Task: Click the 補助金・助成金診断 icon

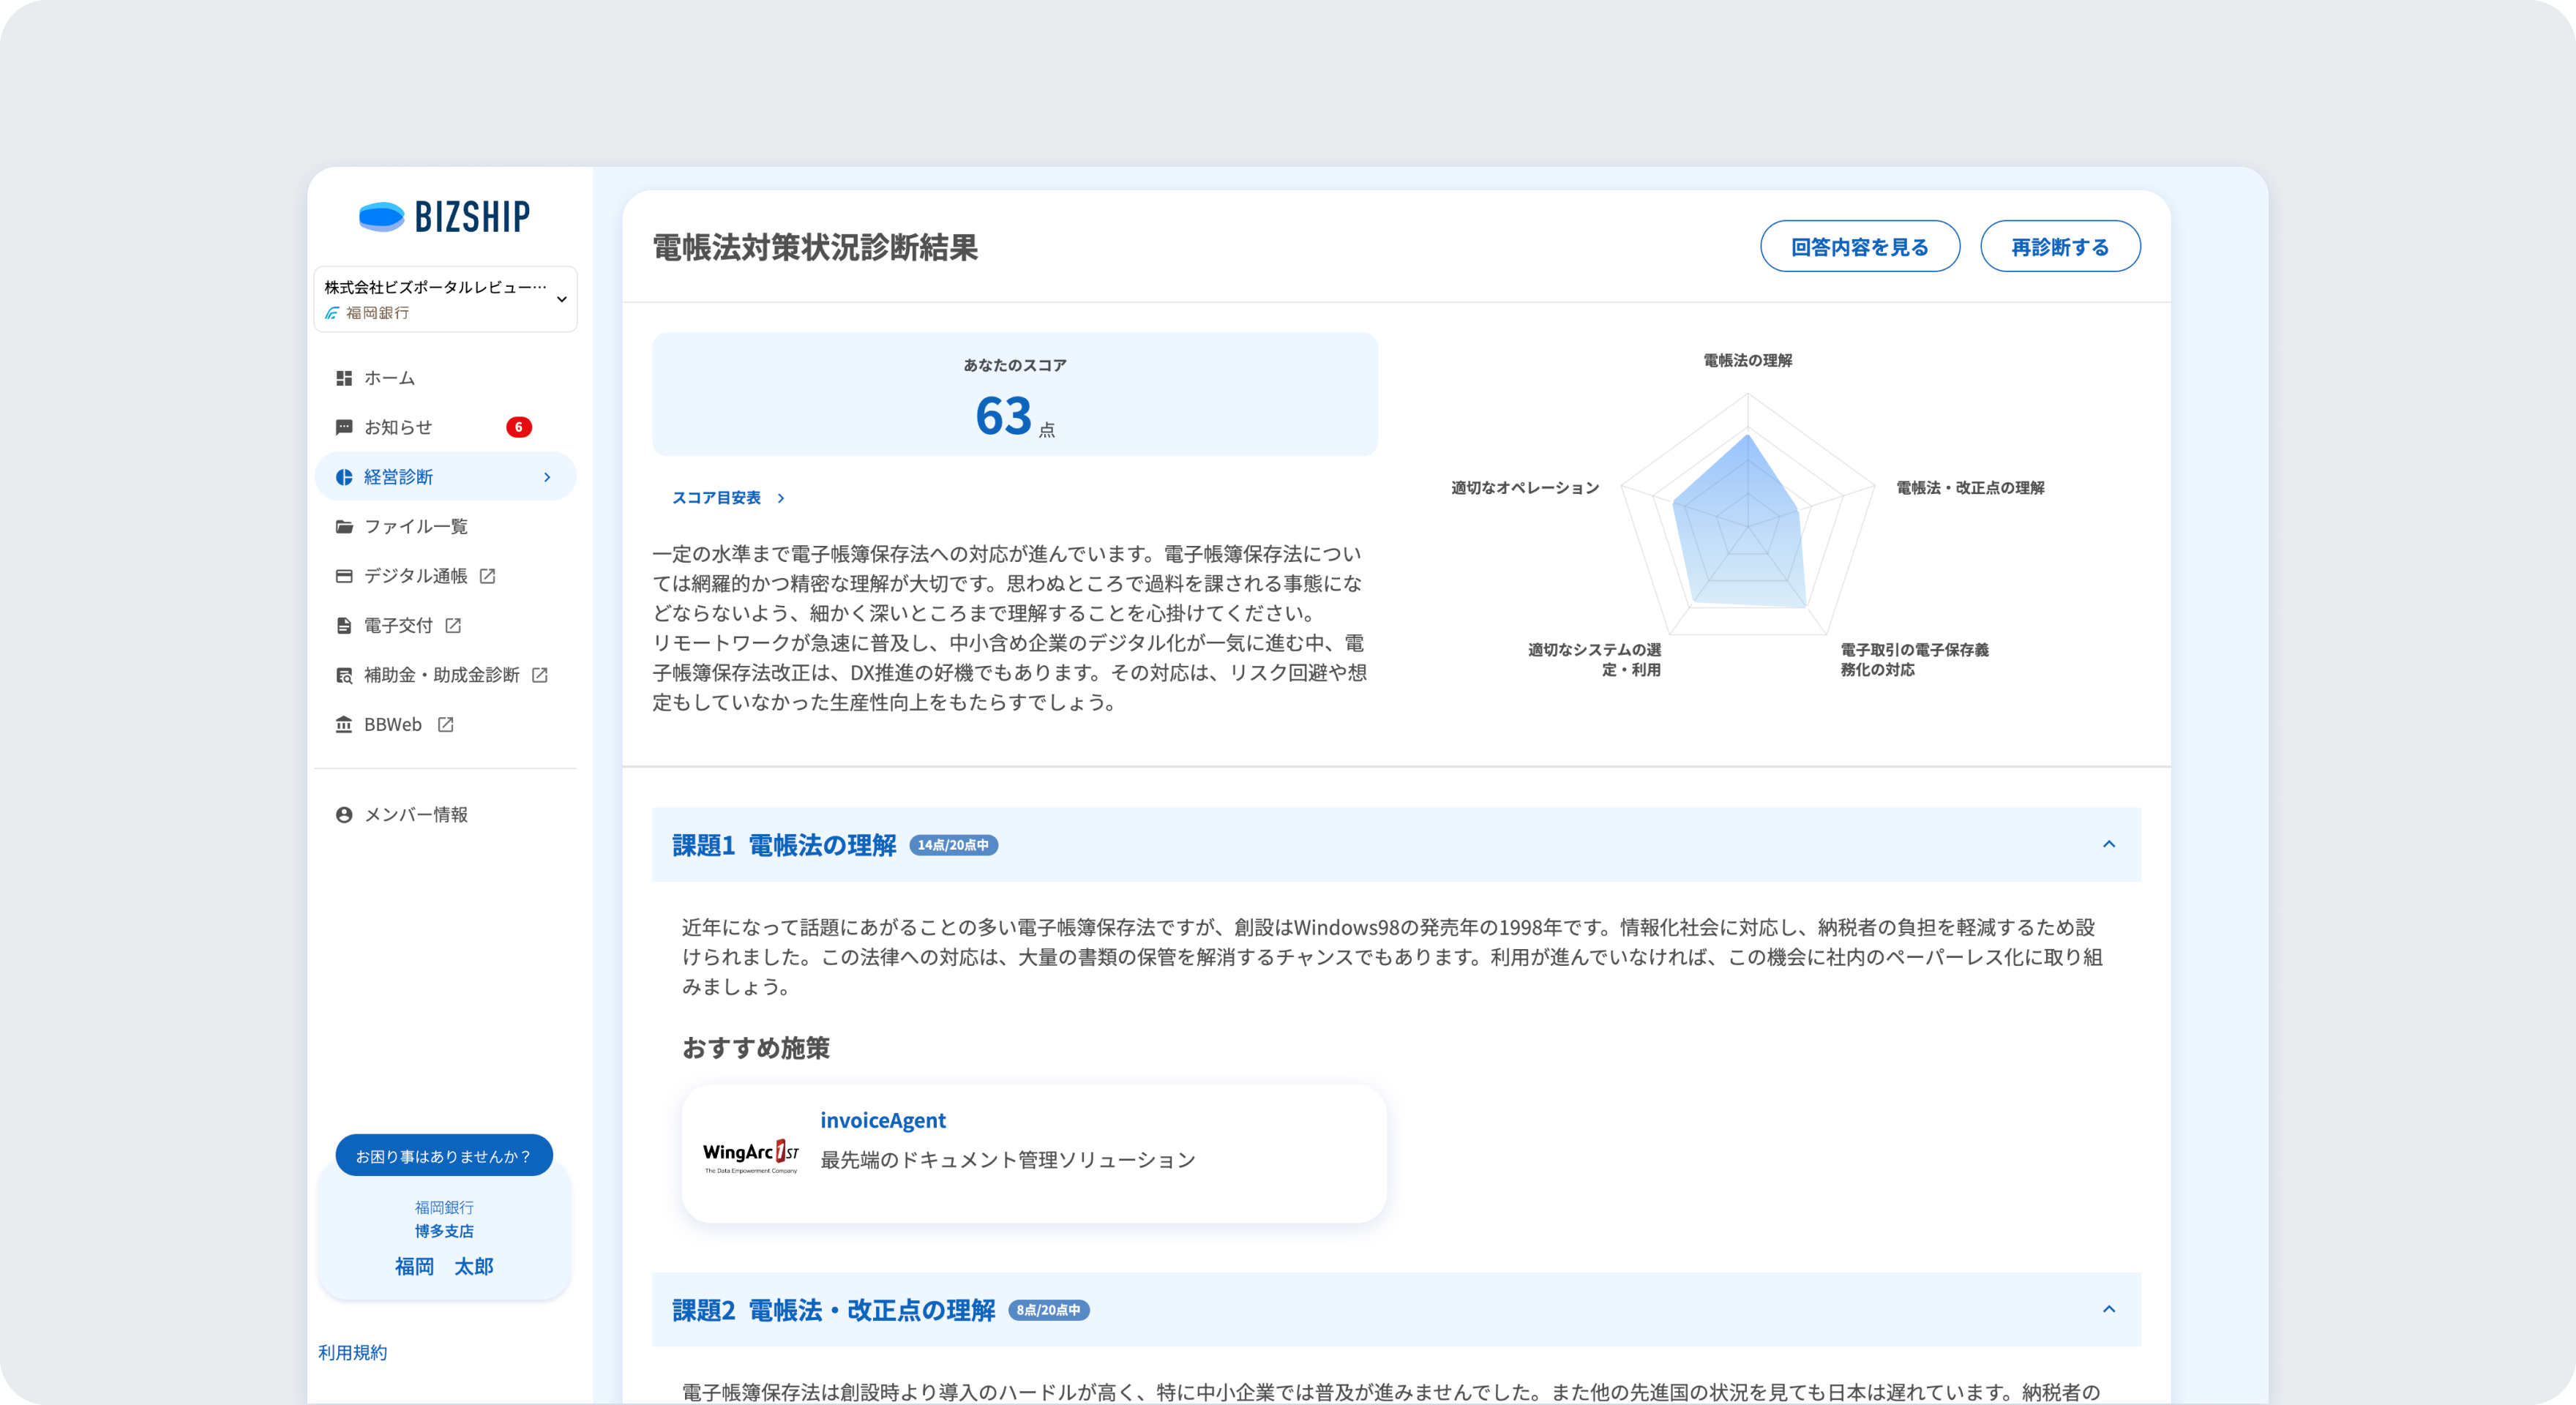Action: (341, 675)
